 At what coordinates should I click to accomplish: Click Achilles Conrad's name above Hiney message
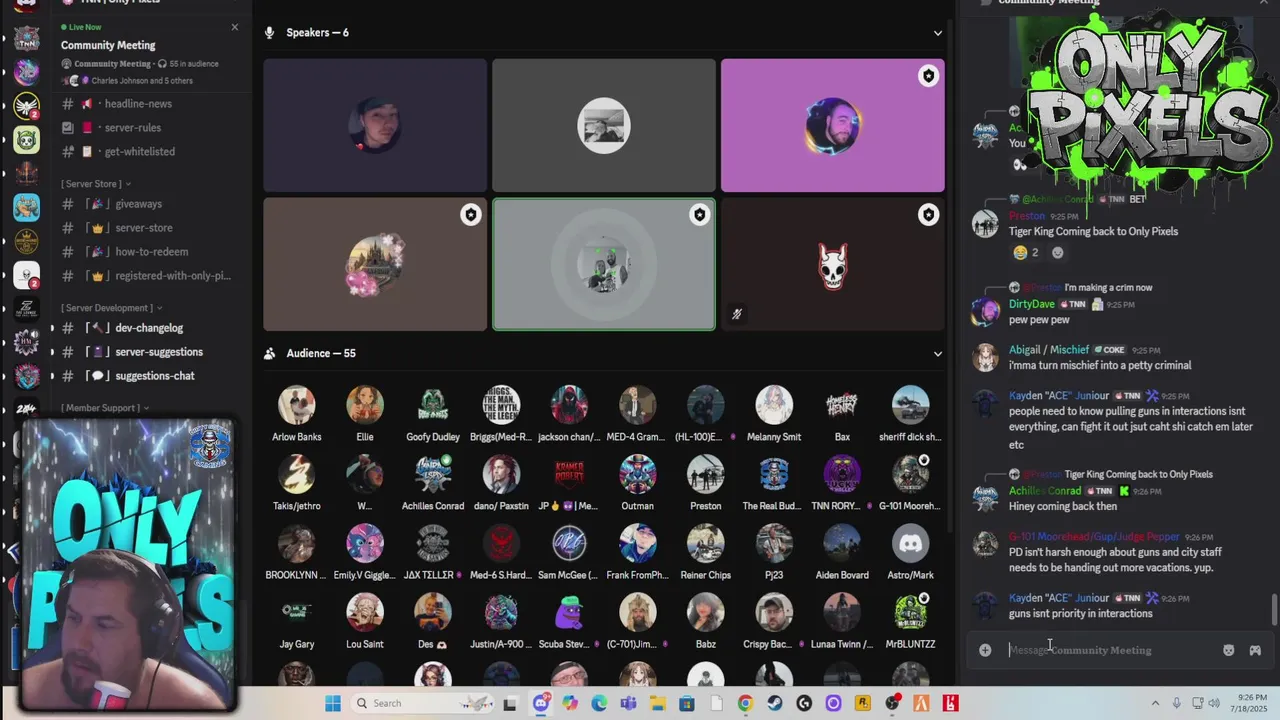[1044, 491]
